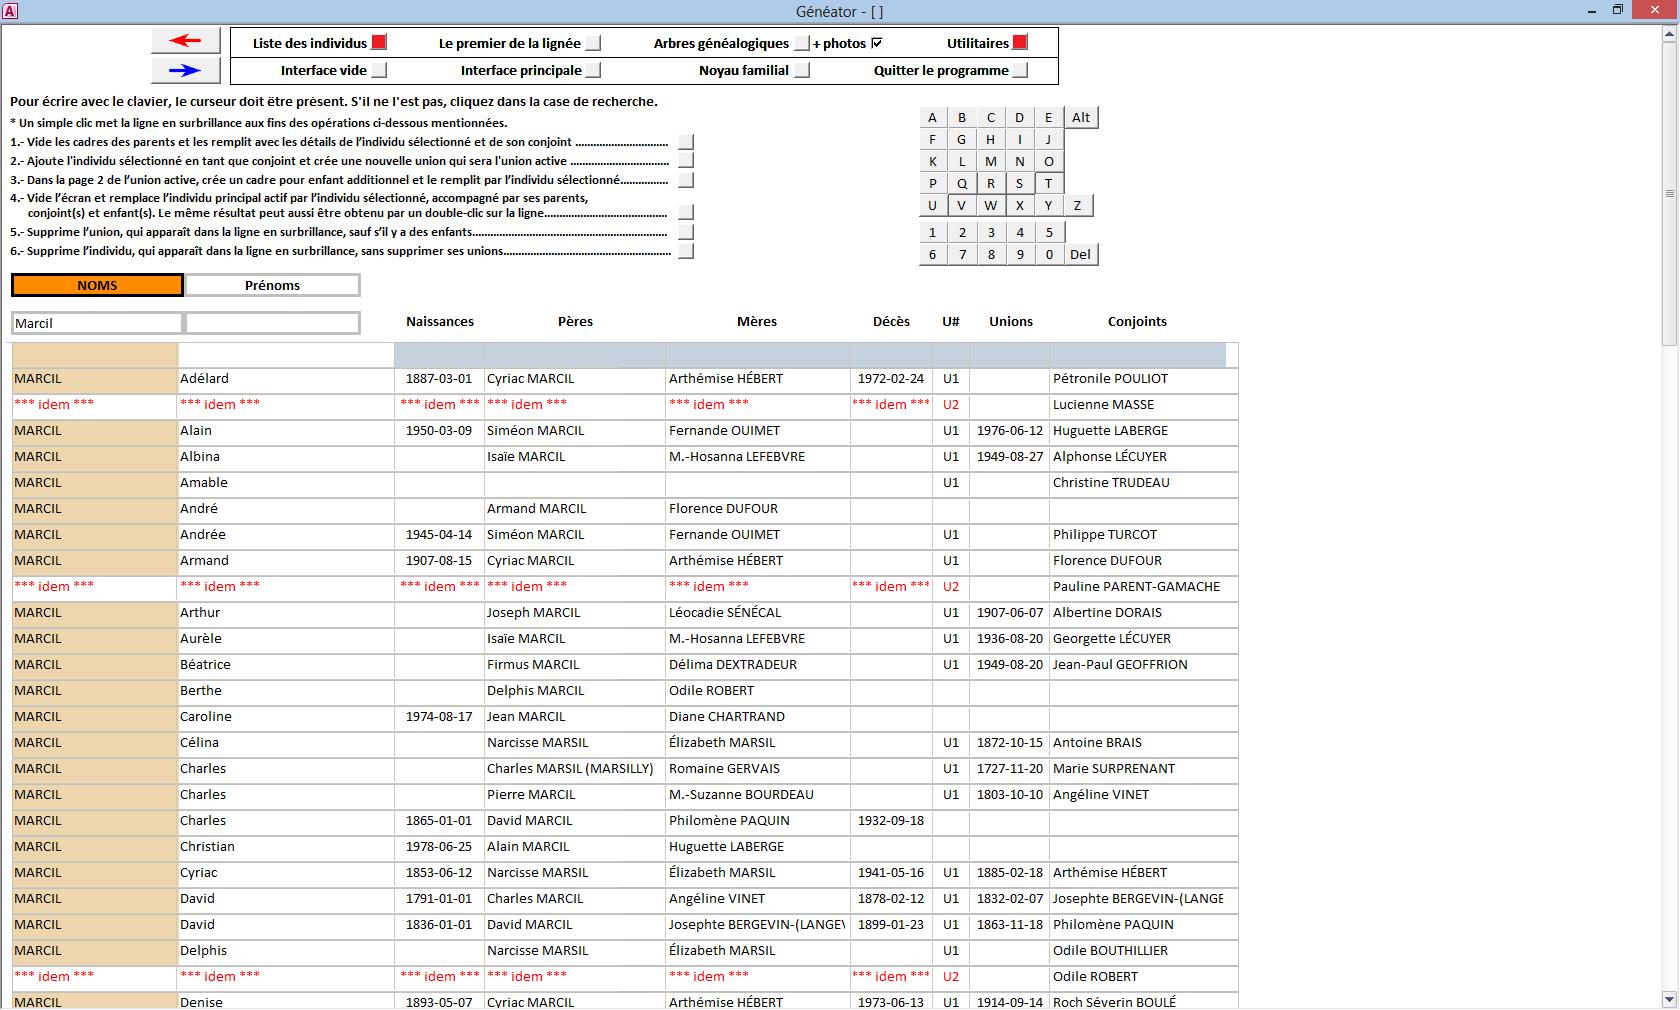Click spouse Antoine BRAIS
The image size is (1680, 1010).
1097,743
